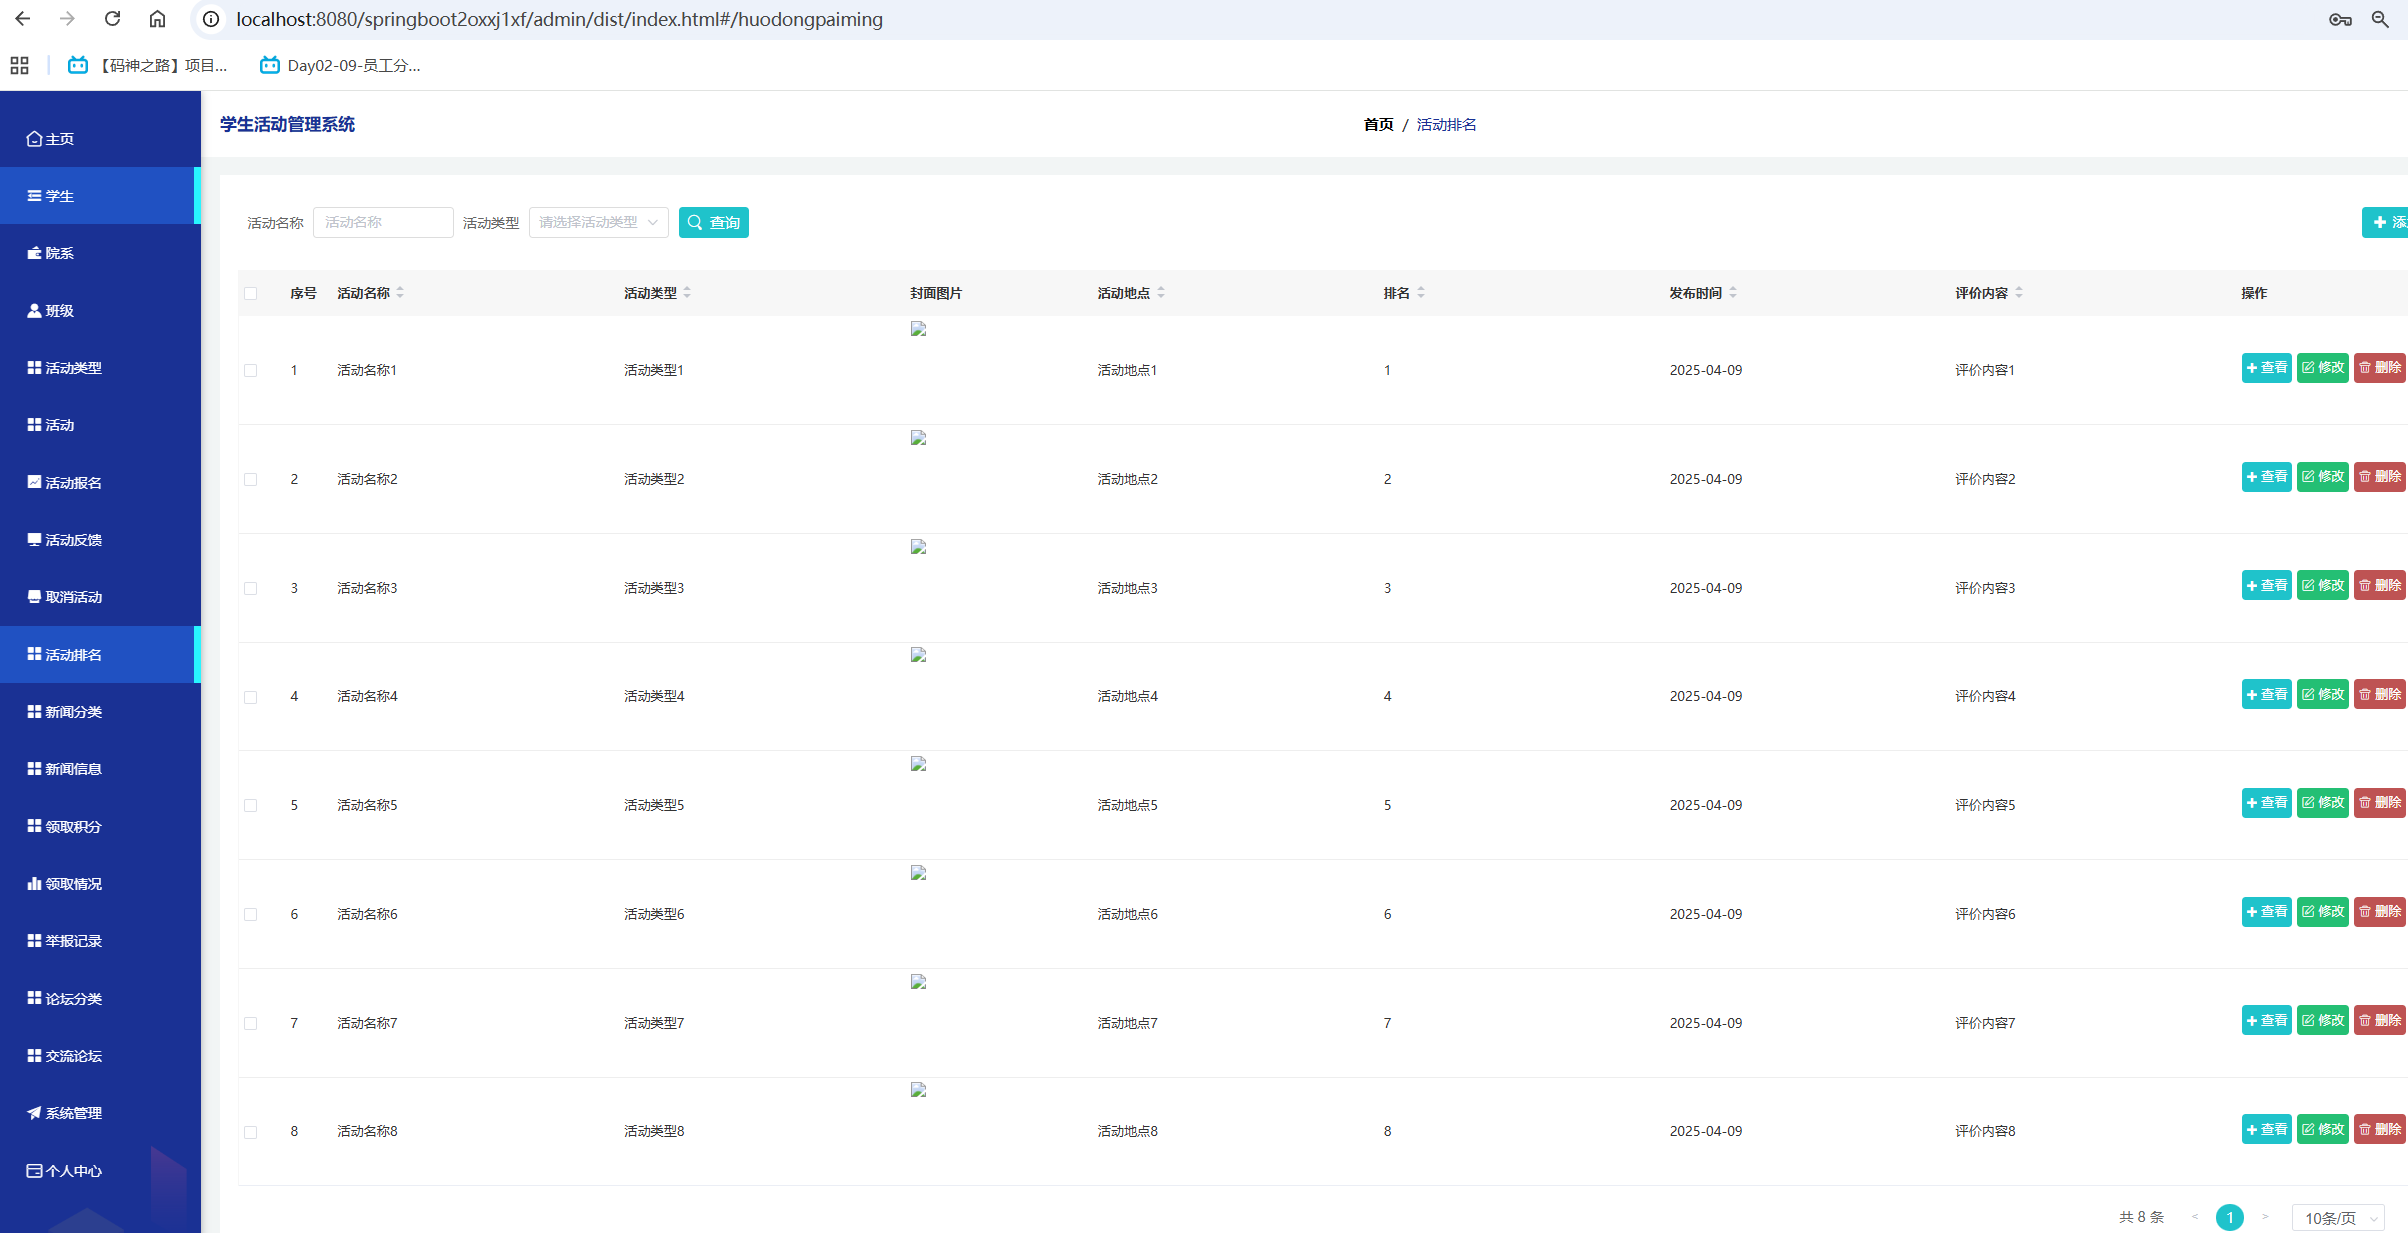
Task: Focus the 活动名称 search input field
Action: (383, 222)
